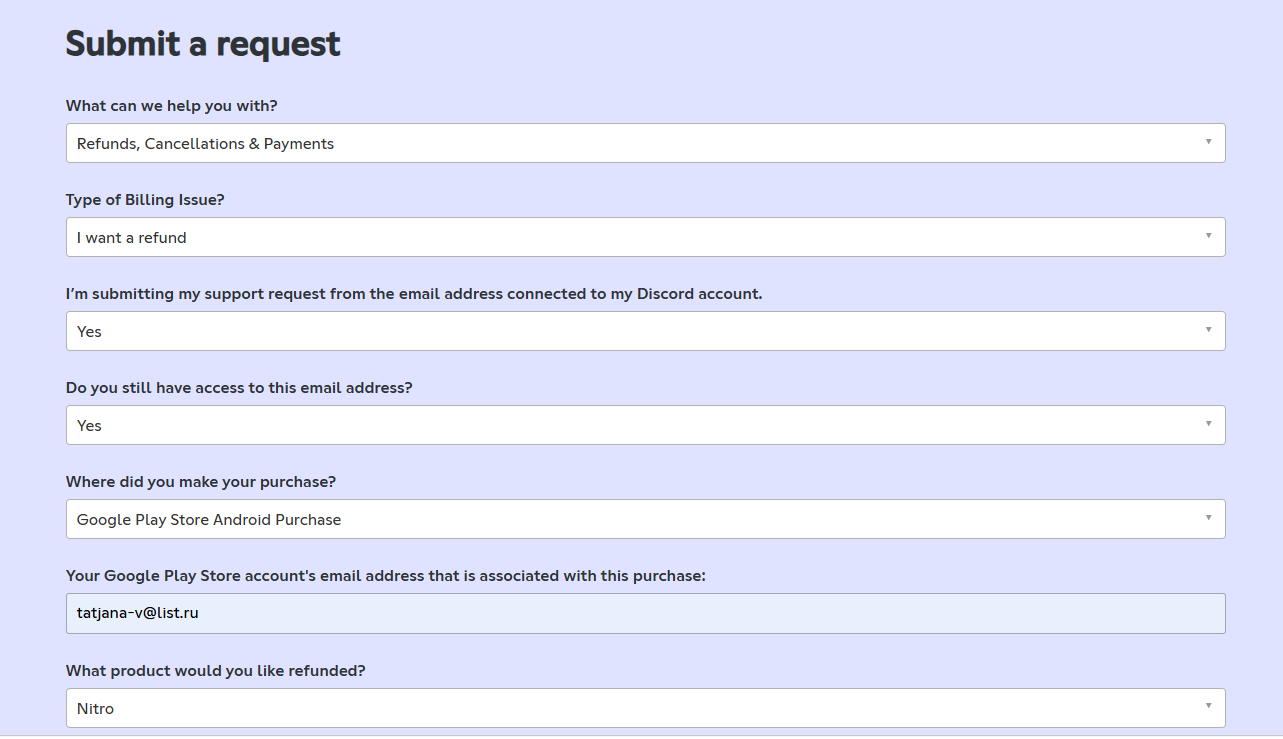This screenshot has height=739, width=1283.
Task: Click the Google Play Store account email label
Action: pyautogui.click(x=386, y=576)
